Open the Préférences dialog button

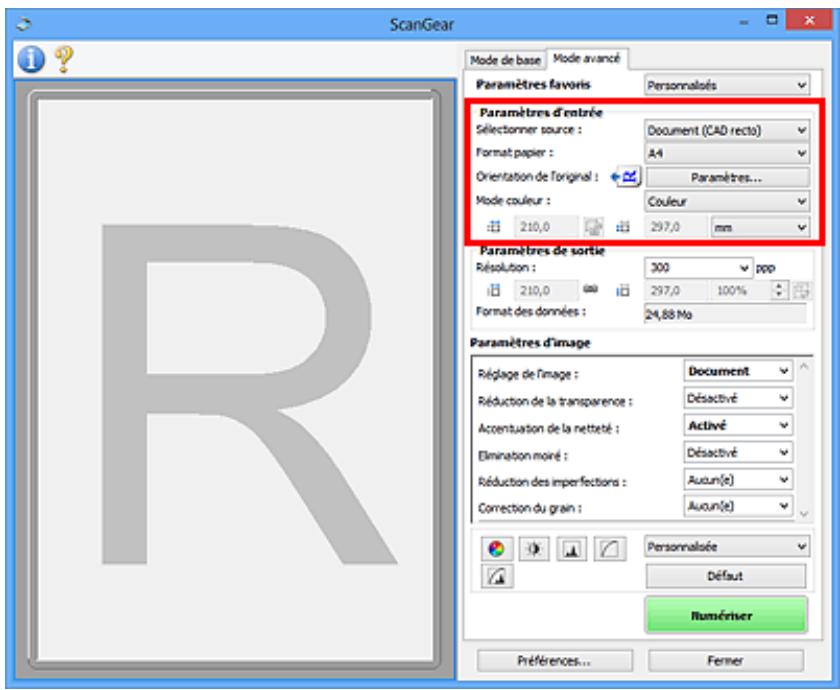pos(553,661)
